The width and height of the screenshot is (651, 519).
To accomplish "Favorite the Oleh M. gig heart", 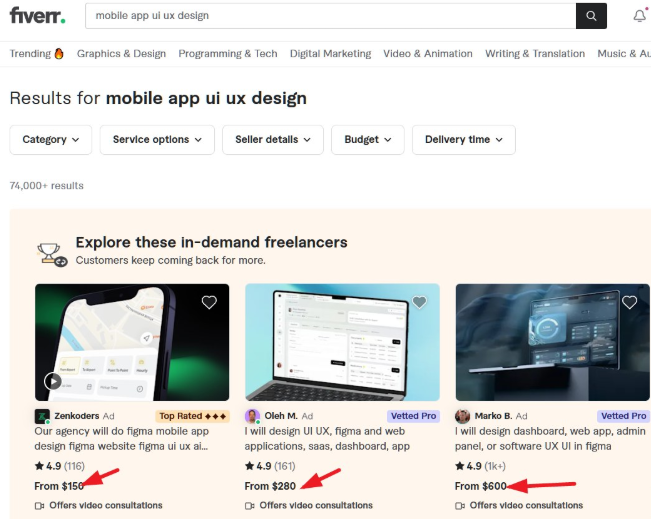I will coord(419,302).
